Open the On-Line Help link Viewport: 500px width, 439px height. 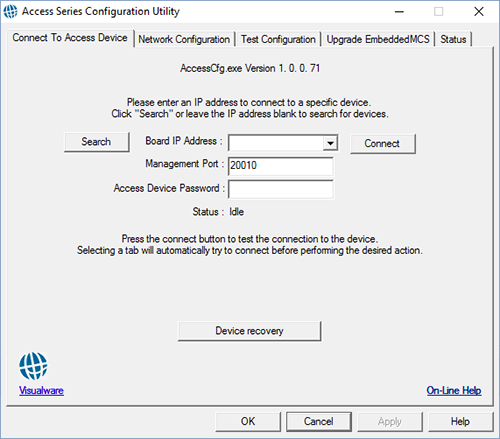454,390
